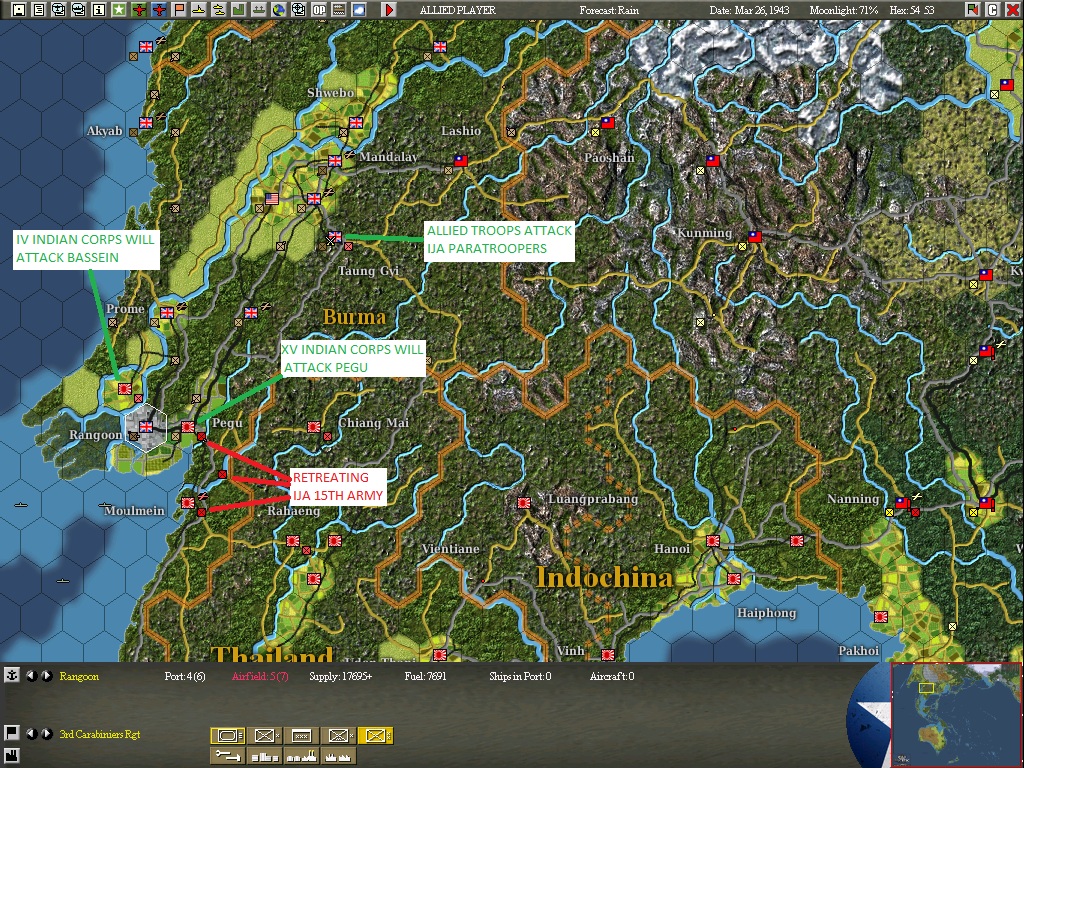Viewport: 1083px width, 898px height.
Task: Open the document list icon in toolbar
Action: click(x=39, y=10)
